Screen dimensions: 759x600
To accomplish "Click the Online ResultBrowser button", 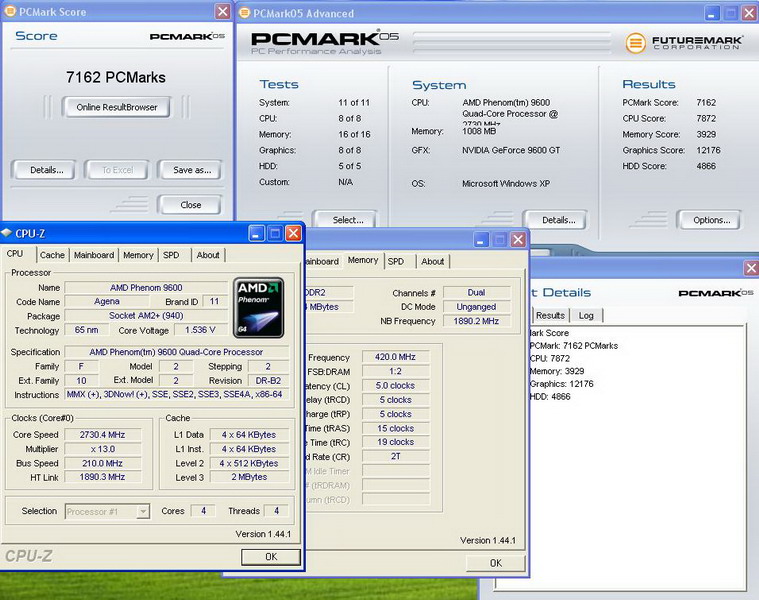I will (117, 107).
